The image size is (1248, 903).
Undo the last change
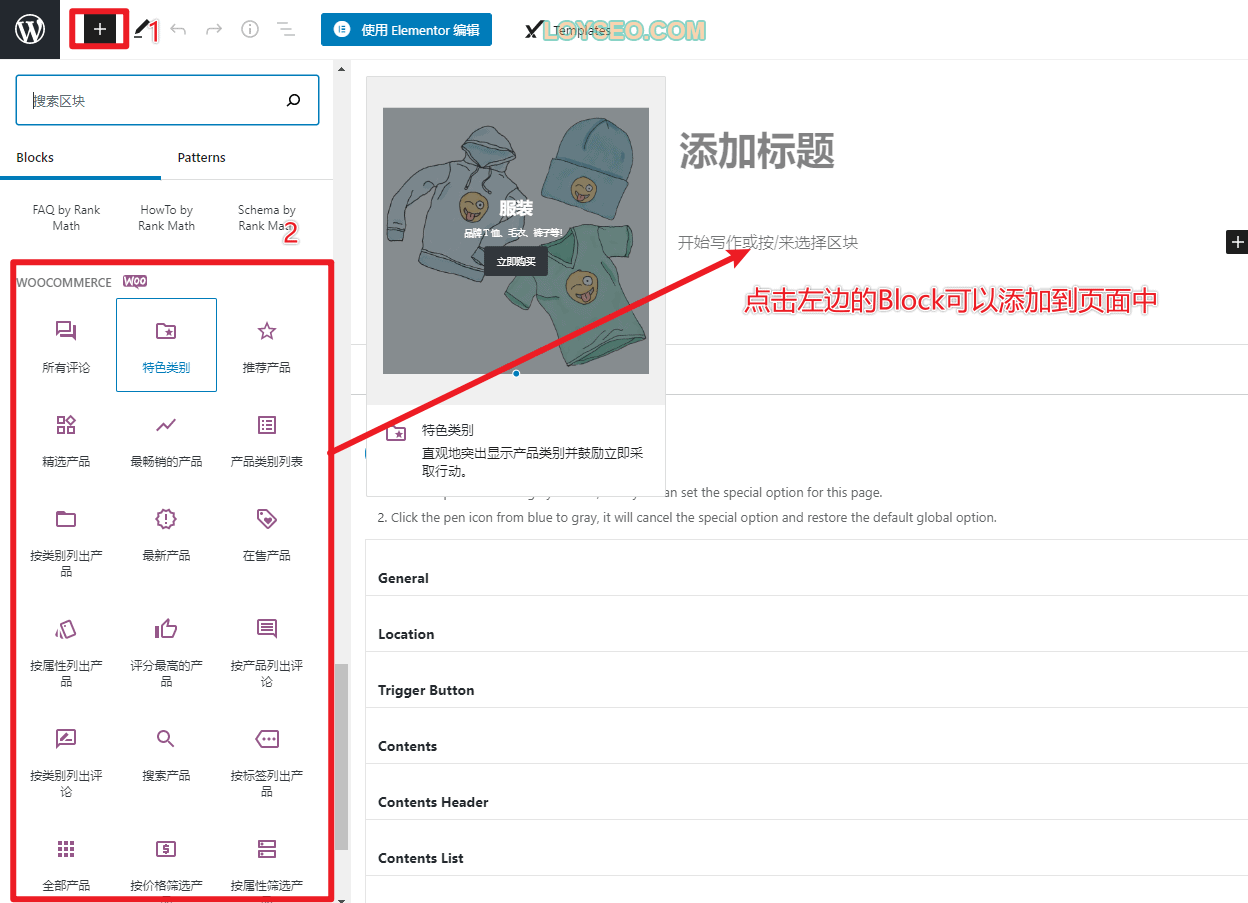click(178, 30)
